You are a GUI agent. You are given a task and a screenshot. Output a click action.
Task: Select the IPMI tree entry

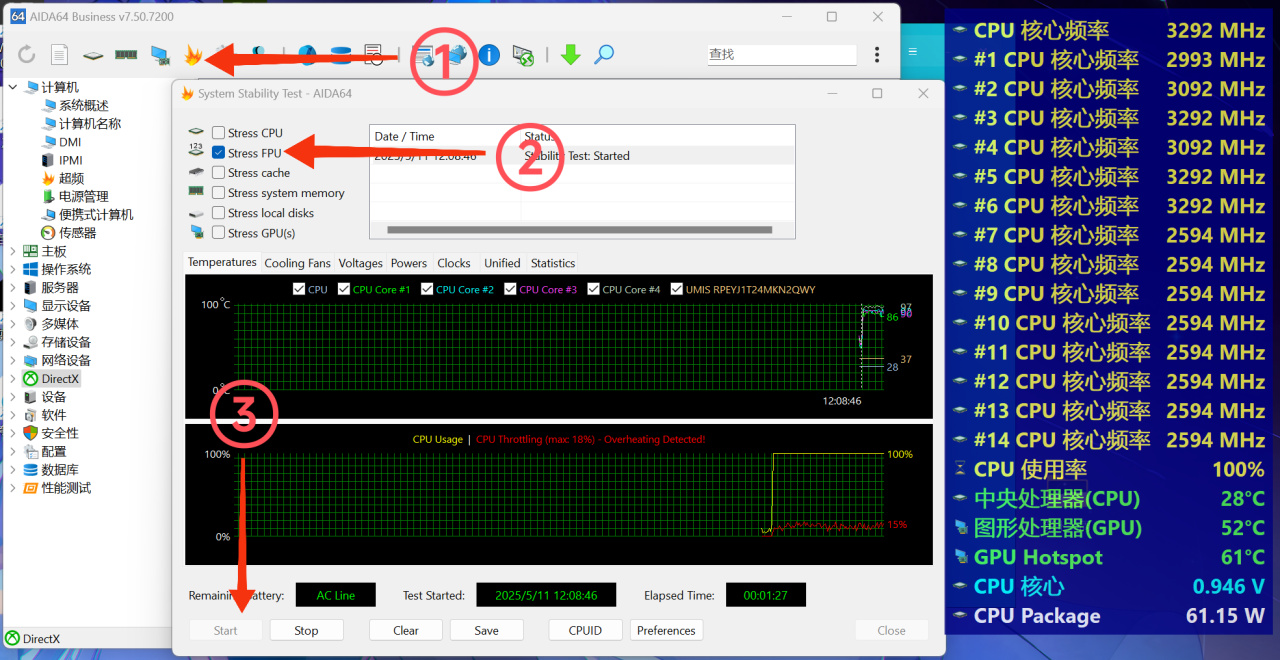point(71,160)
